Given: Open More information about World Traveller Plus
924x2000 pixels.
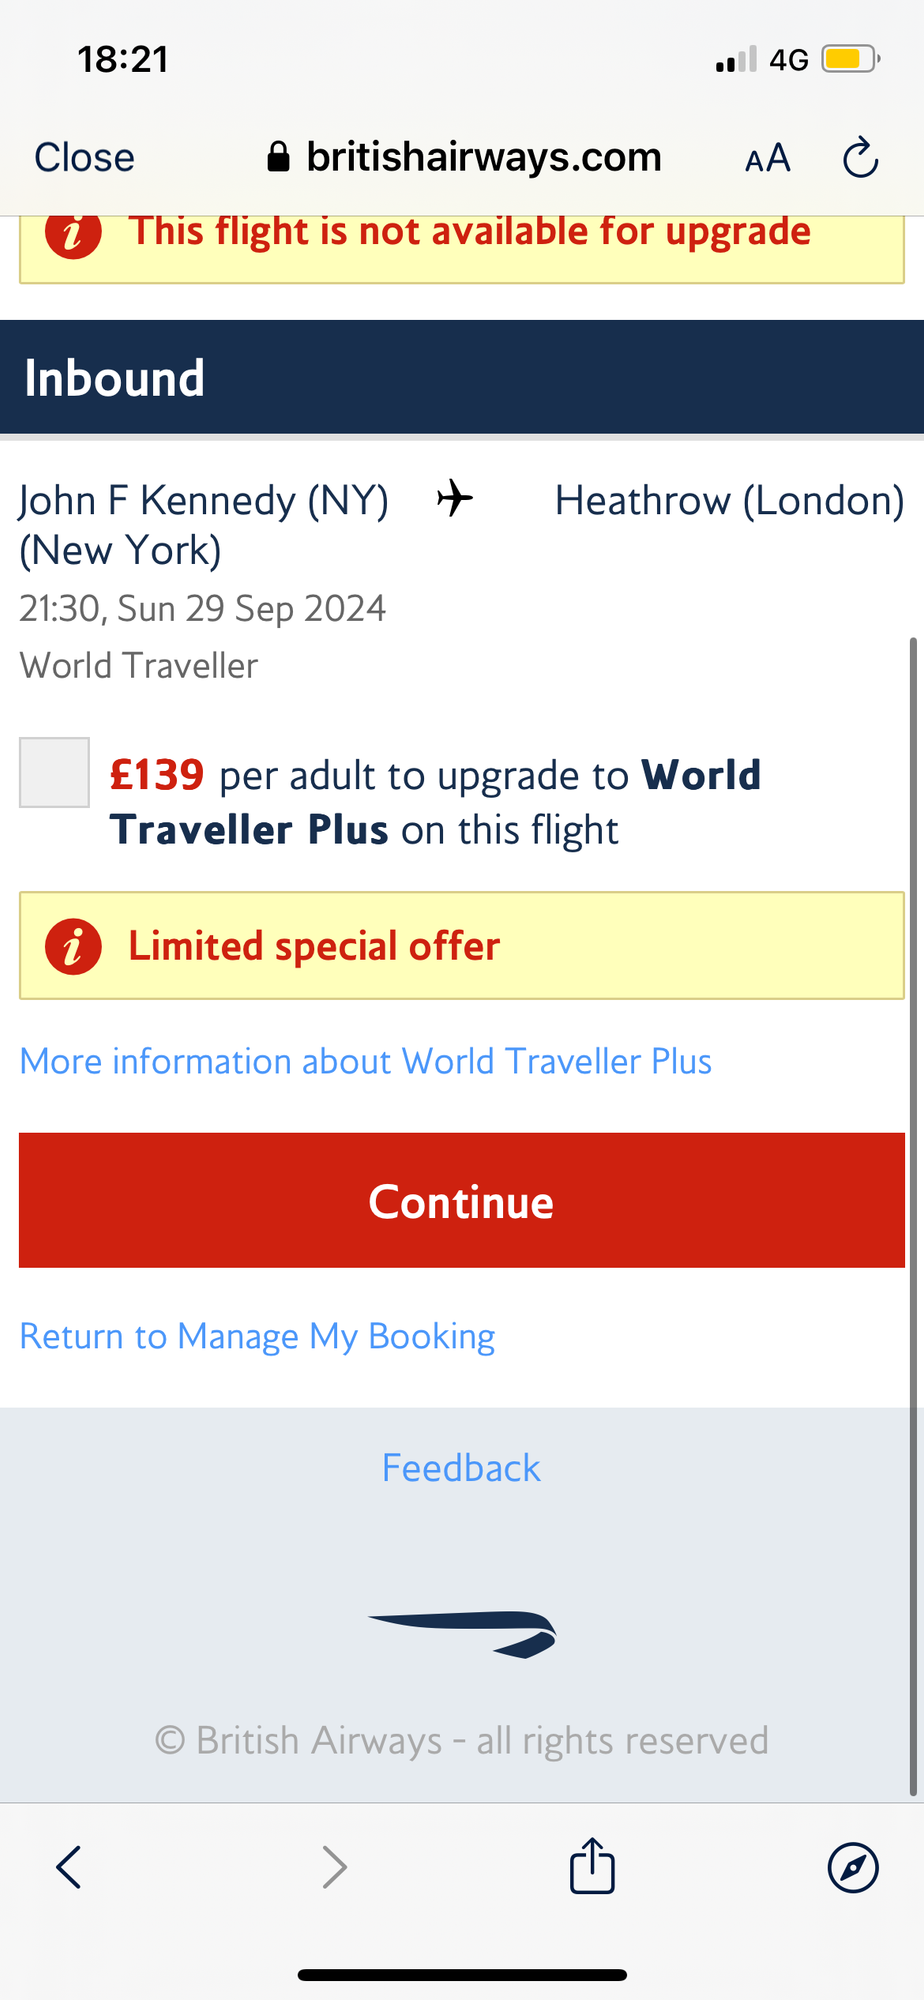Looking at the screenshot, I should pos(366,1061).
